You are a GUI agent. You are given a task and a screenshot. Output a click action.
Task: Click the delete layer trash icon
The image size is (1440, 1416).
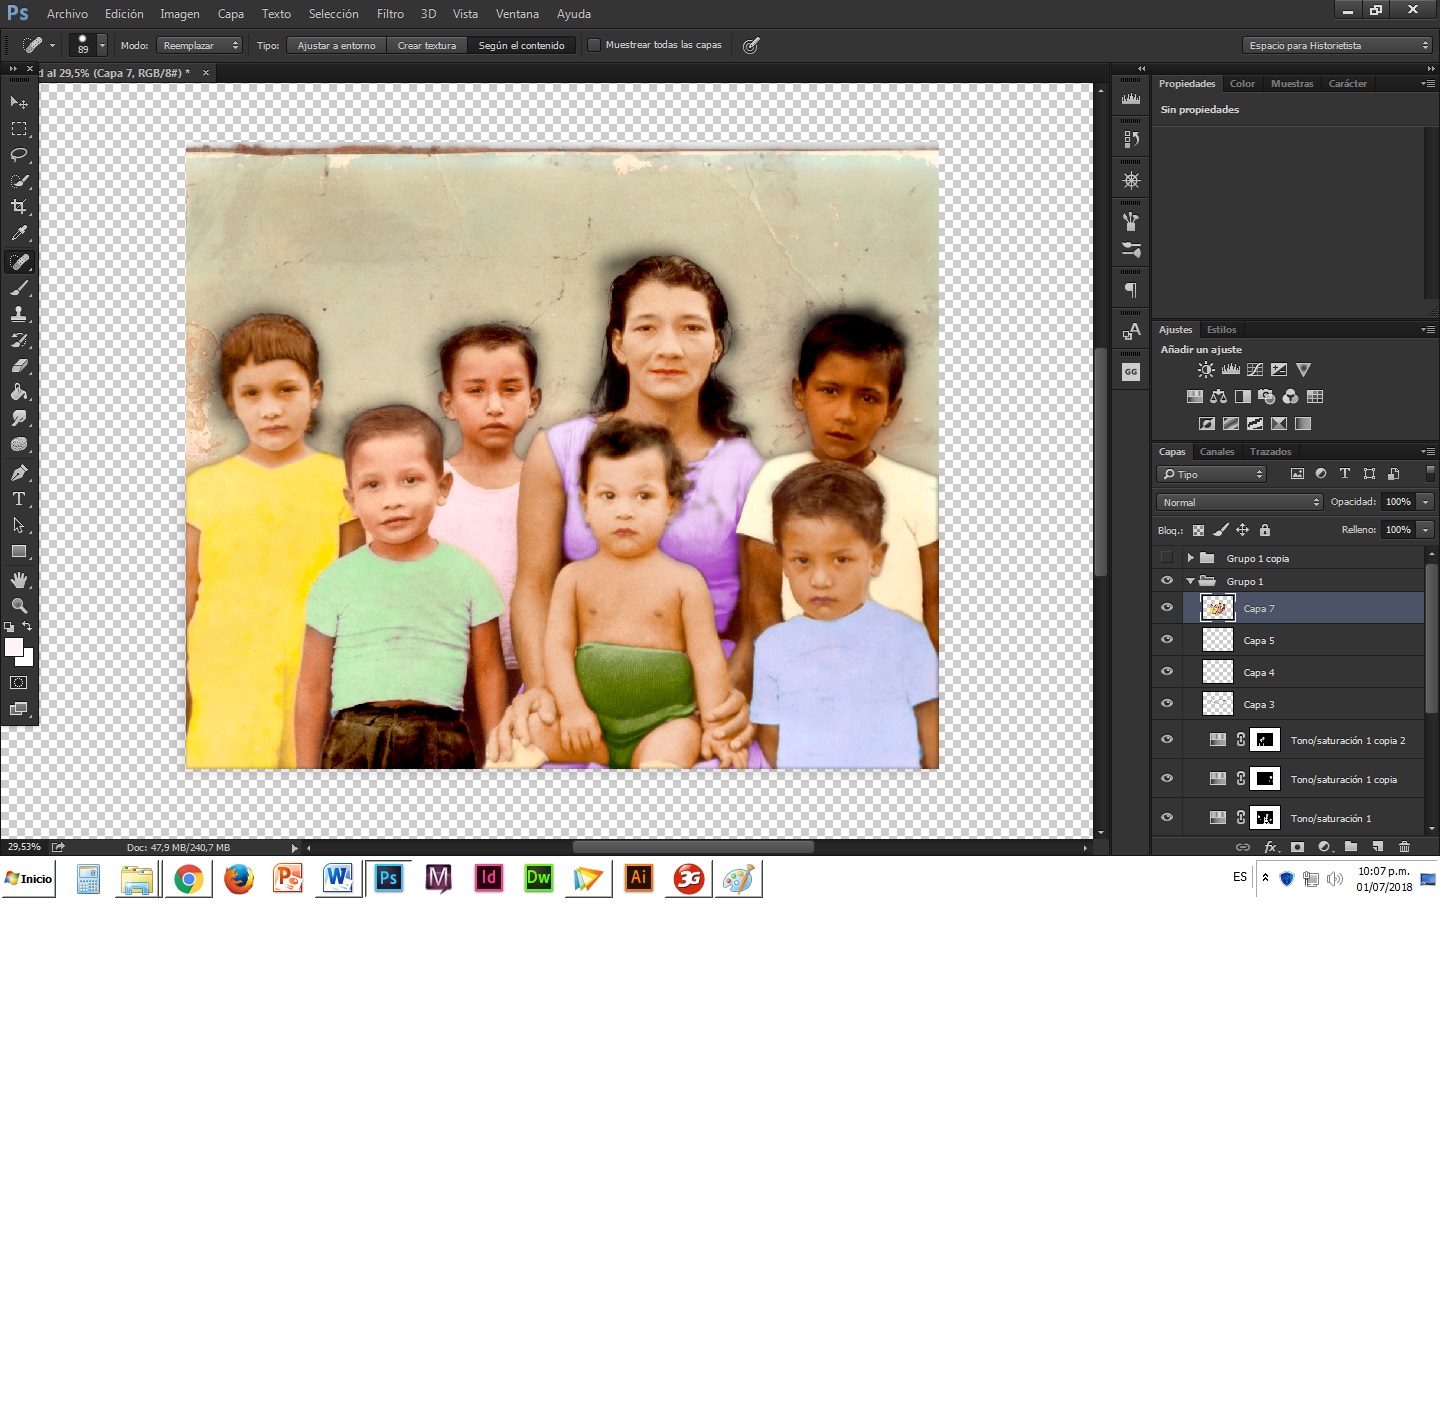coord(1404,847)
